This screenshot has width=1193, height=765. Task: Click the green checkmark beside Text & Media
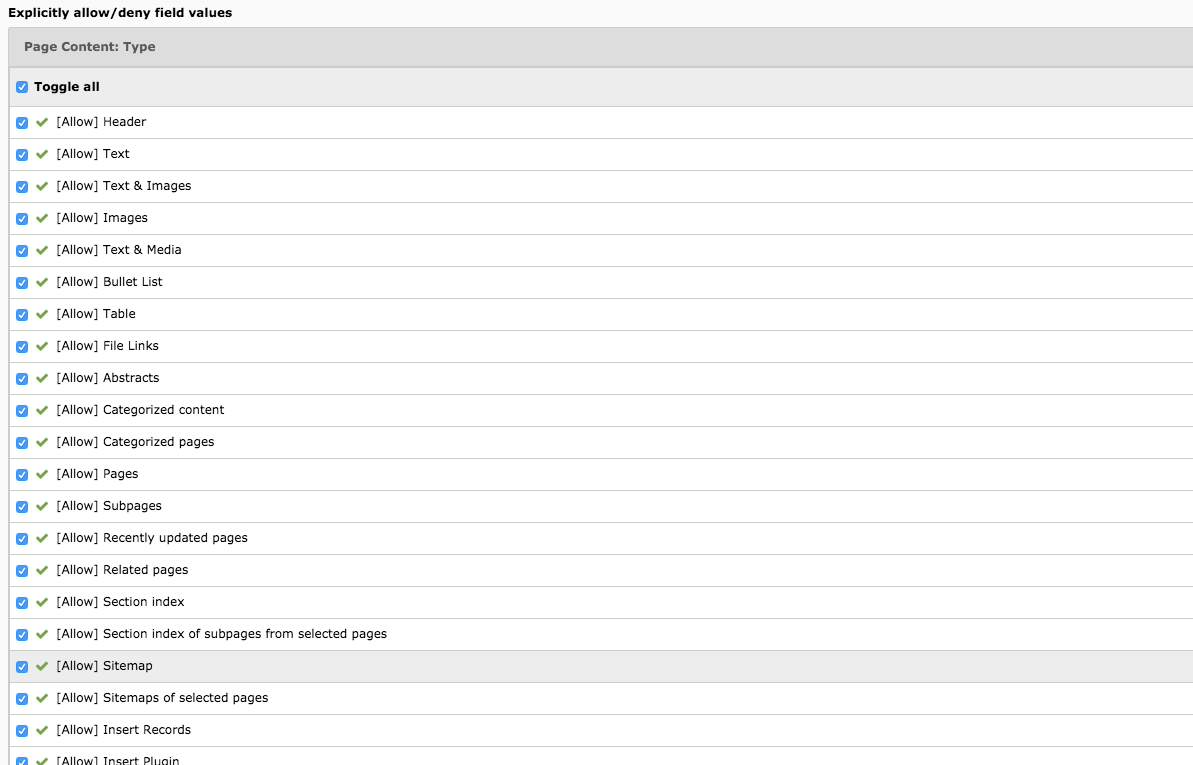click(x=43, y=250)
